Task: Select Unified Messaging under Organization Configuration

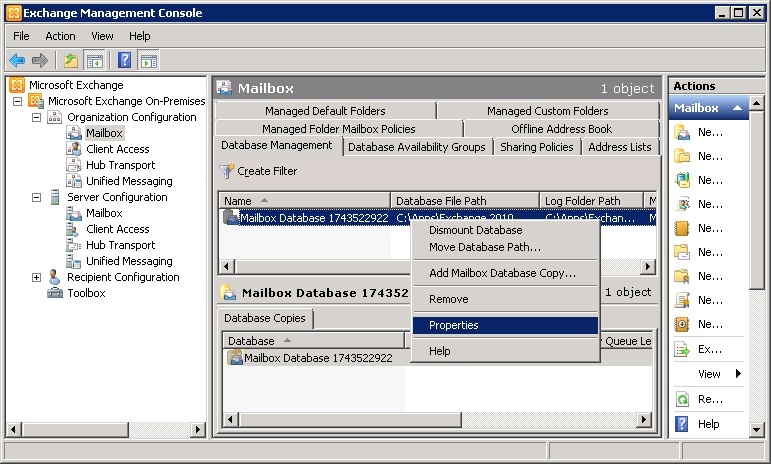Action: [x=129, y=181]
